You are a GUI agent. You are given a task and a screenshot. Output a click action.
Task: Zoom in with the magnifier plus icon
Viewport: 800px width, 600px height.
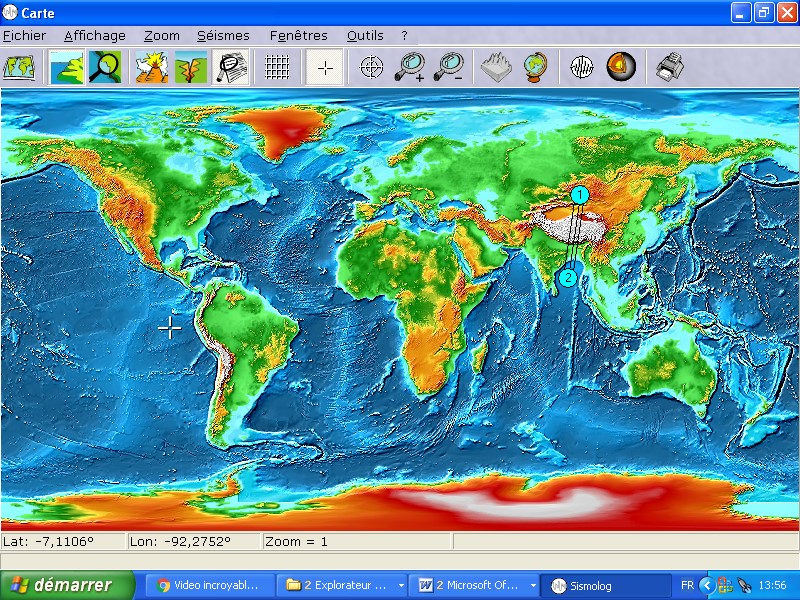coord(410,67)
